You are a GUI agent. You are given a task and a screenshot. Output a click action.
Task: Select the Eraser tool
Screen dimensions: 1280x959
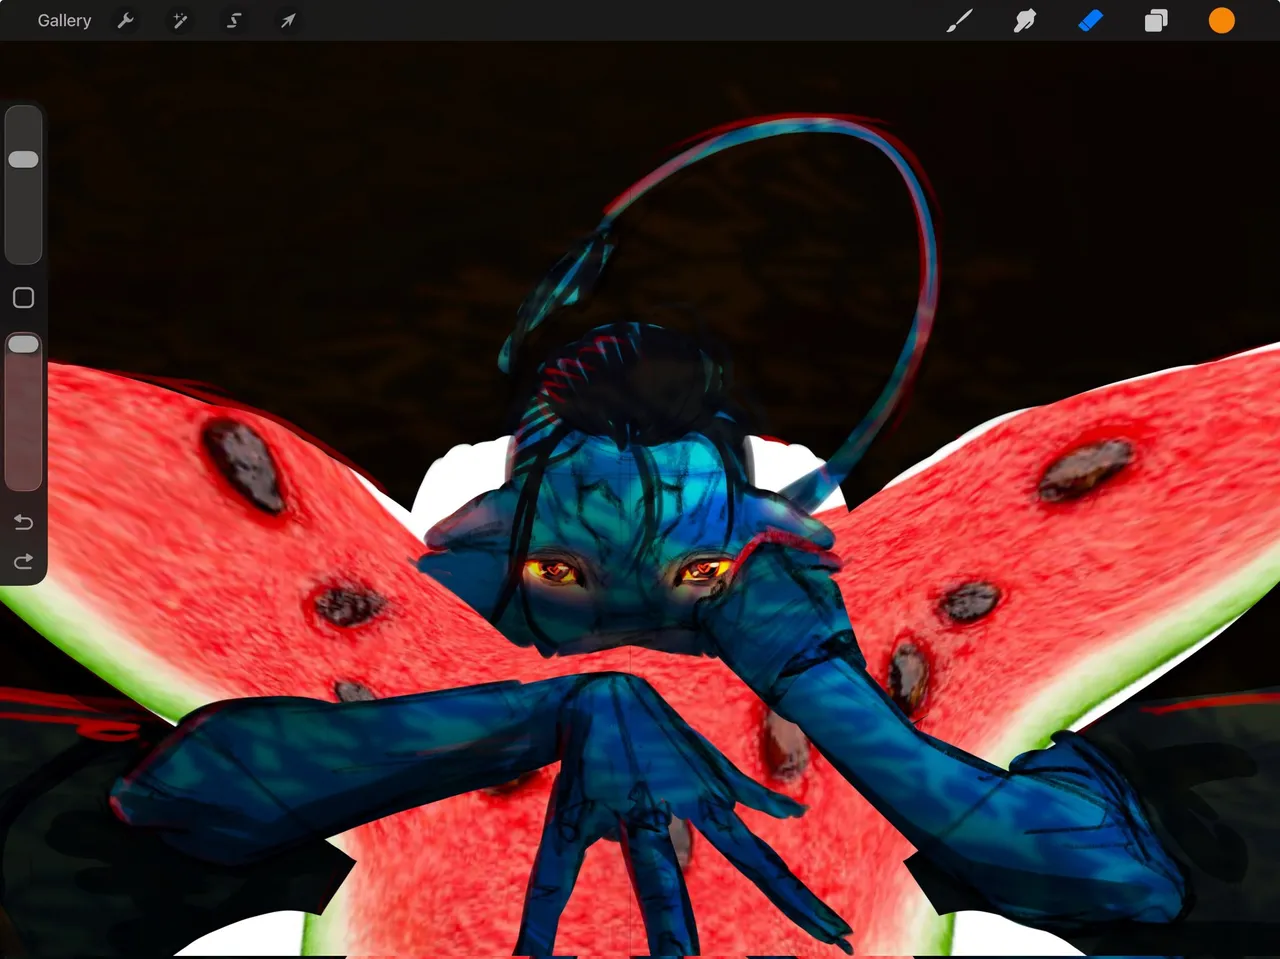(1090, 20)
